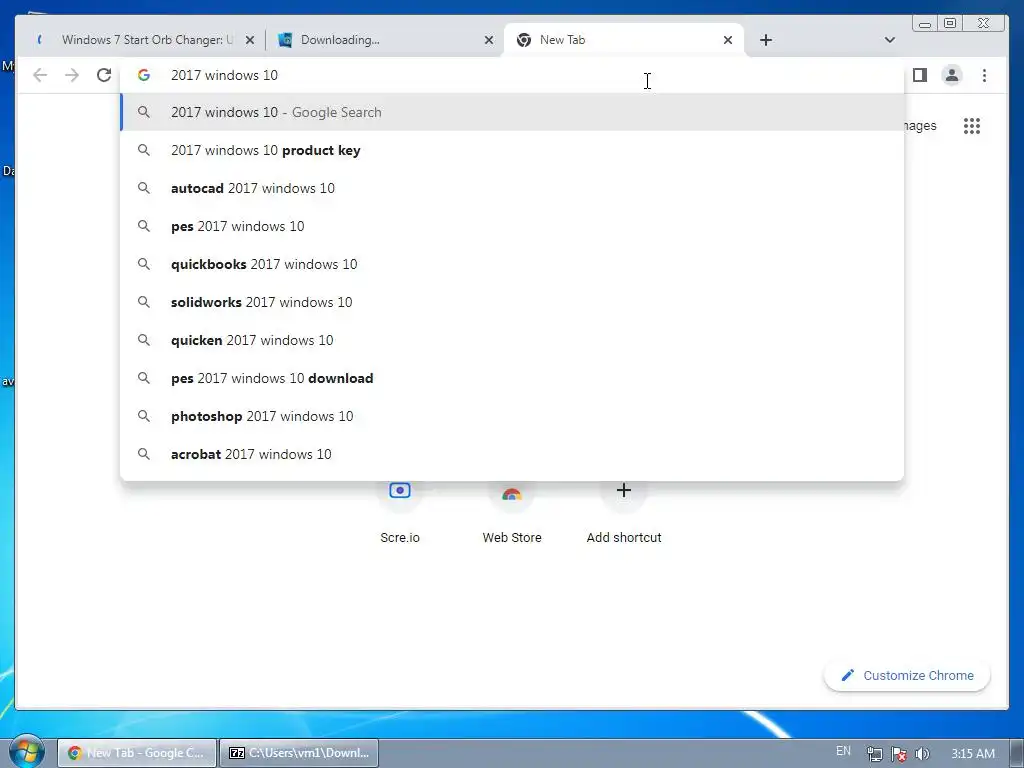Screen dimensions: 1024x768
Task: Open the Action Center flag icon
Action: tap(899, 754)
